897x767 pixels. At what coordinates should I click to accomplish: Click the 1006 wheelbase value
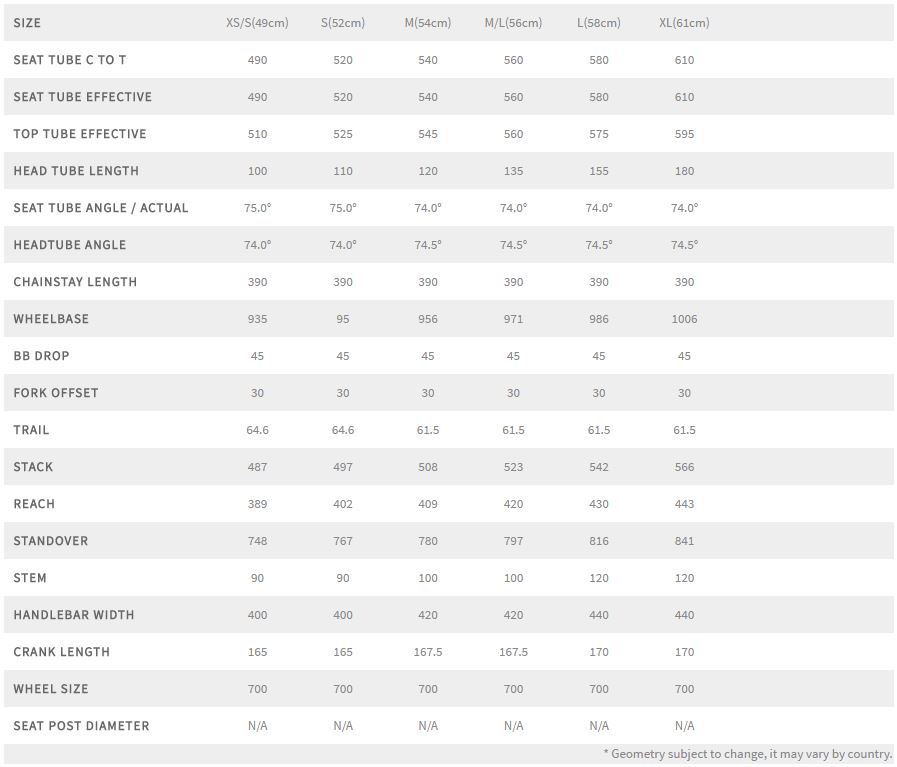pos(685,319)
